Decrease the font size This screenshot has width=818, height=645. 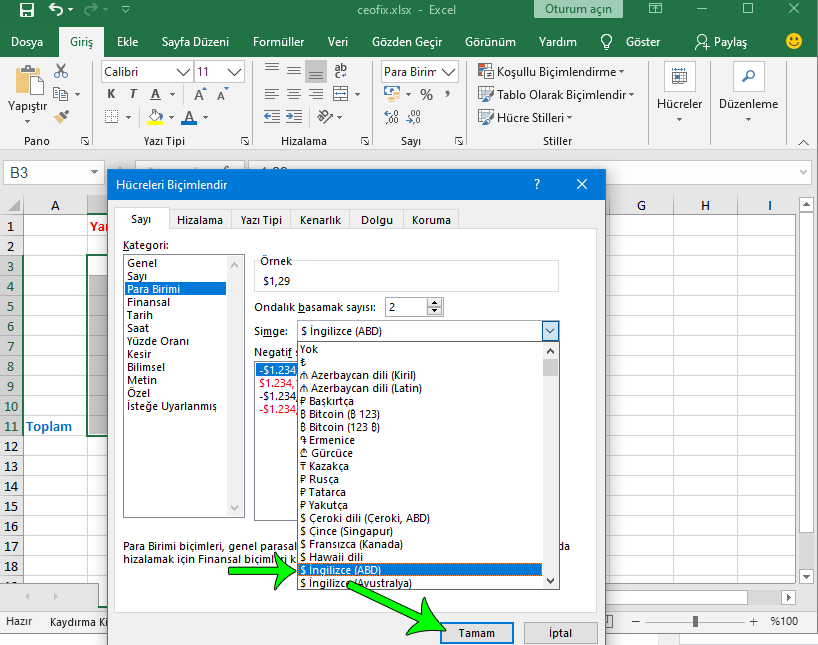222,94
